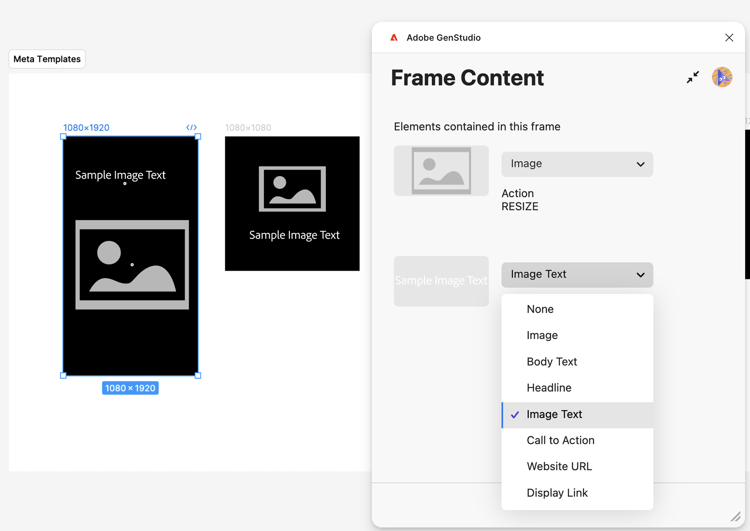Choose Body Text from the role list

click(x=577, y=362)
